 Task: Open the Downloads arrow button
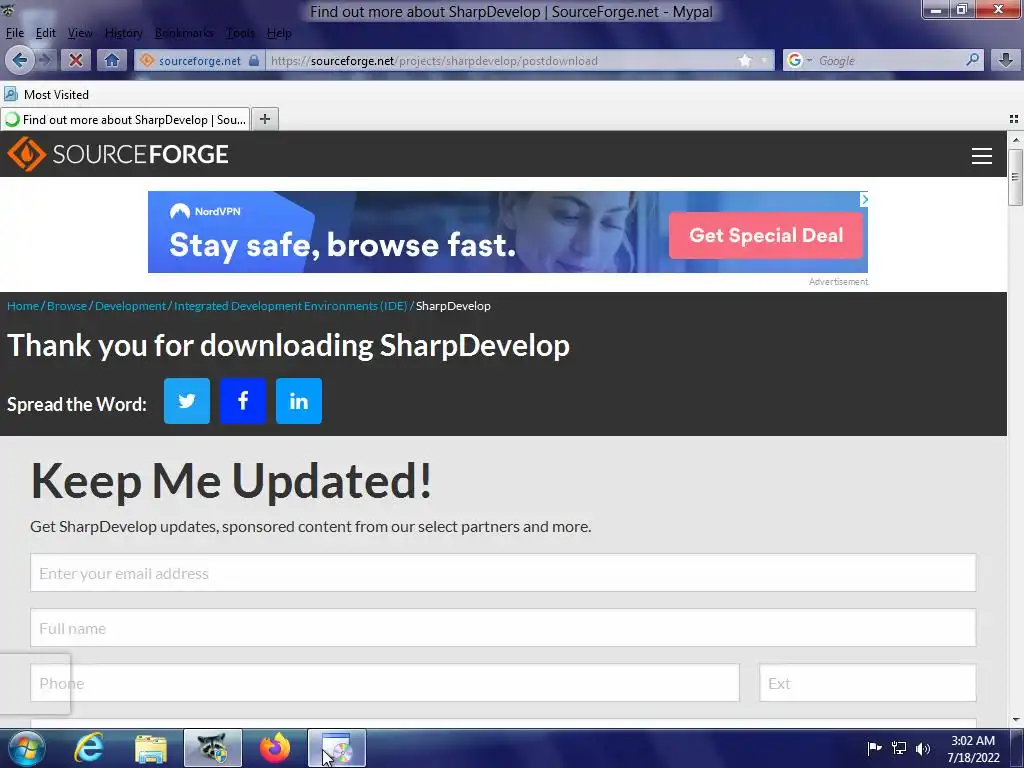pyautogui.click(x=1006, y=61)
